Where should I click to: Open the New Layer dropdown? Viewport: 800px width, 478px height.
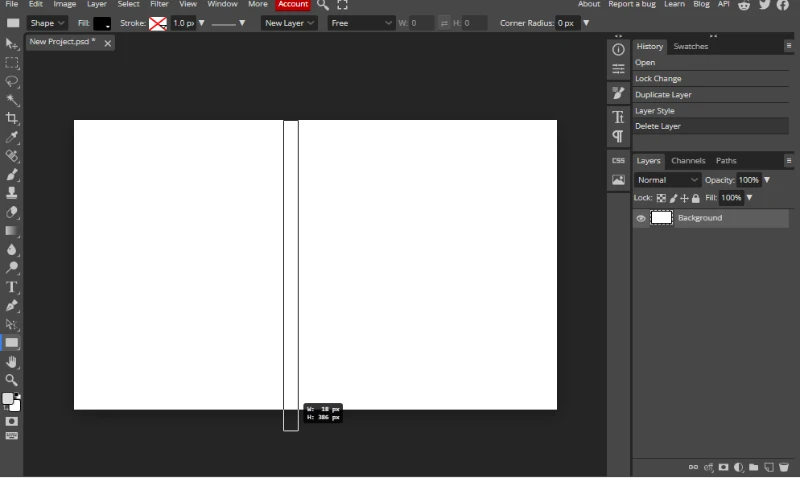point(289,23)
